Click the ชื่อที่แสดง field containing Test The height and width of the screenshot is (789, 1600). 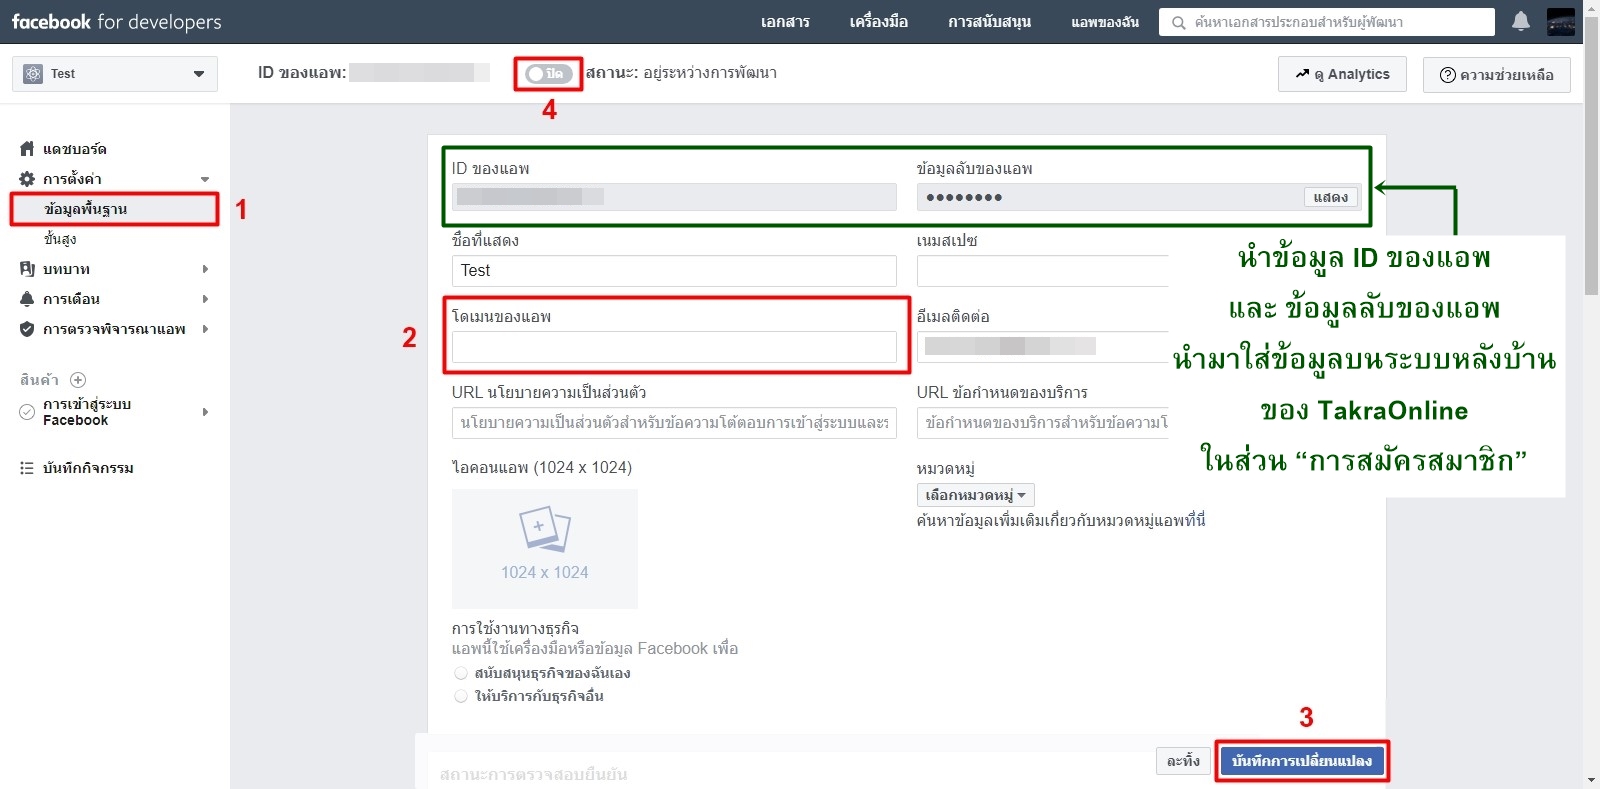(x=674, y=271)
